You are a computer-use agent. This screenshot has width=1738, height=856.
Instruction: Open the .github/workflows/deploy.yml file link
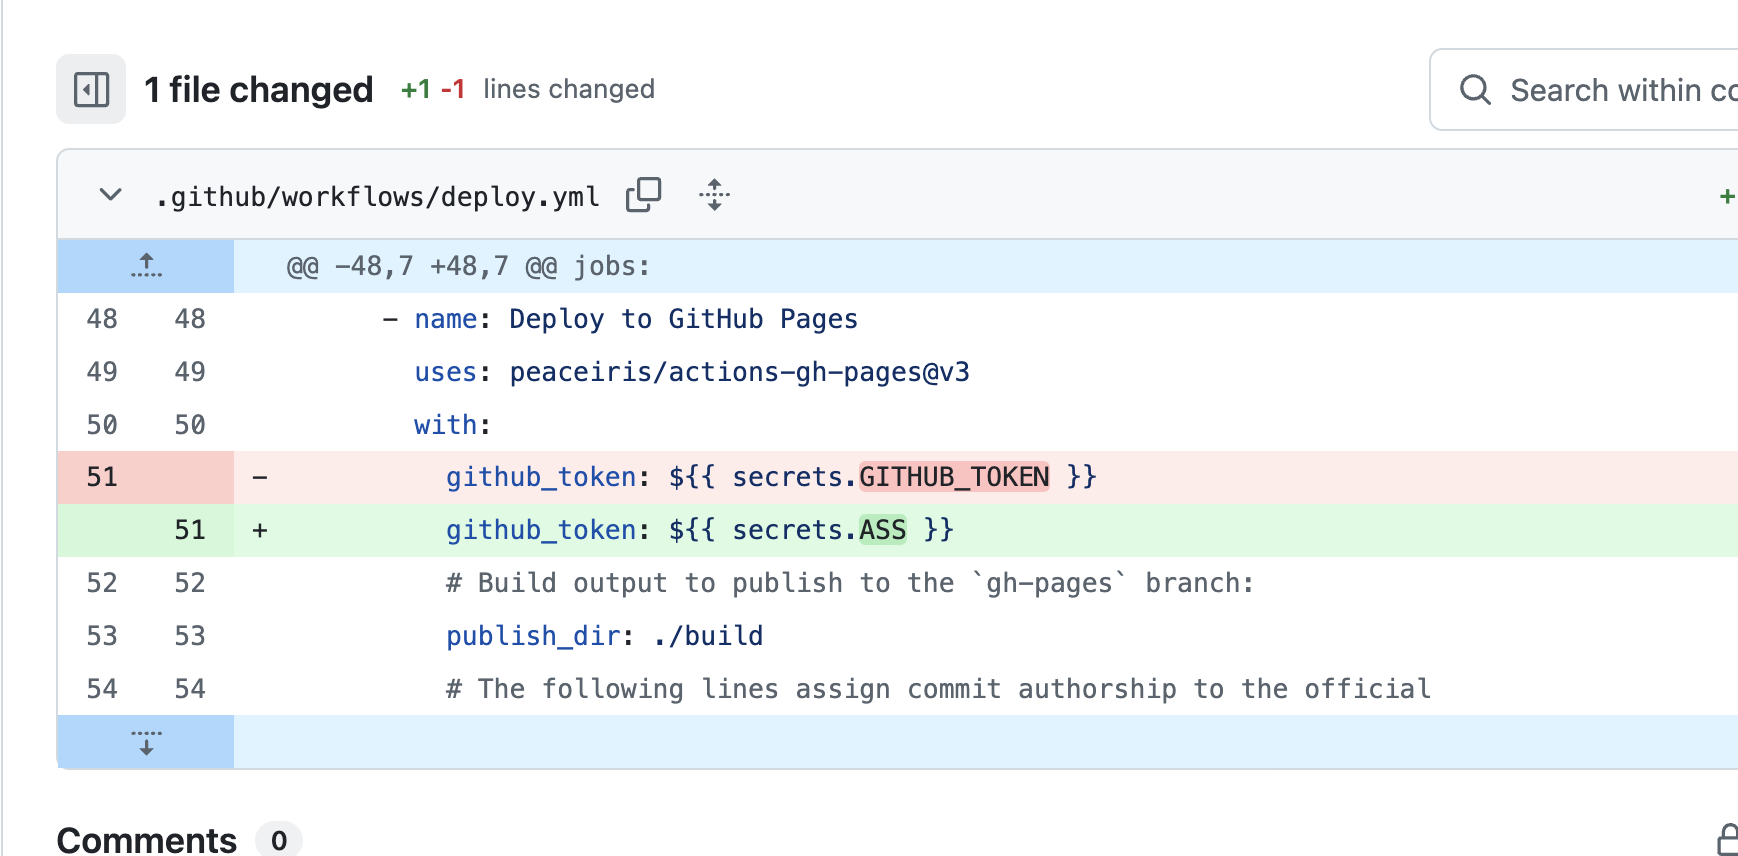378,197
